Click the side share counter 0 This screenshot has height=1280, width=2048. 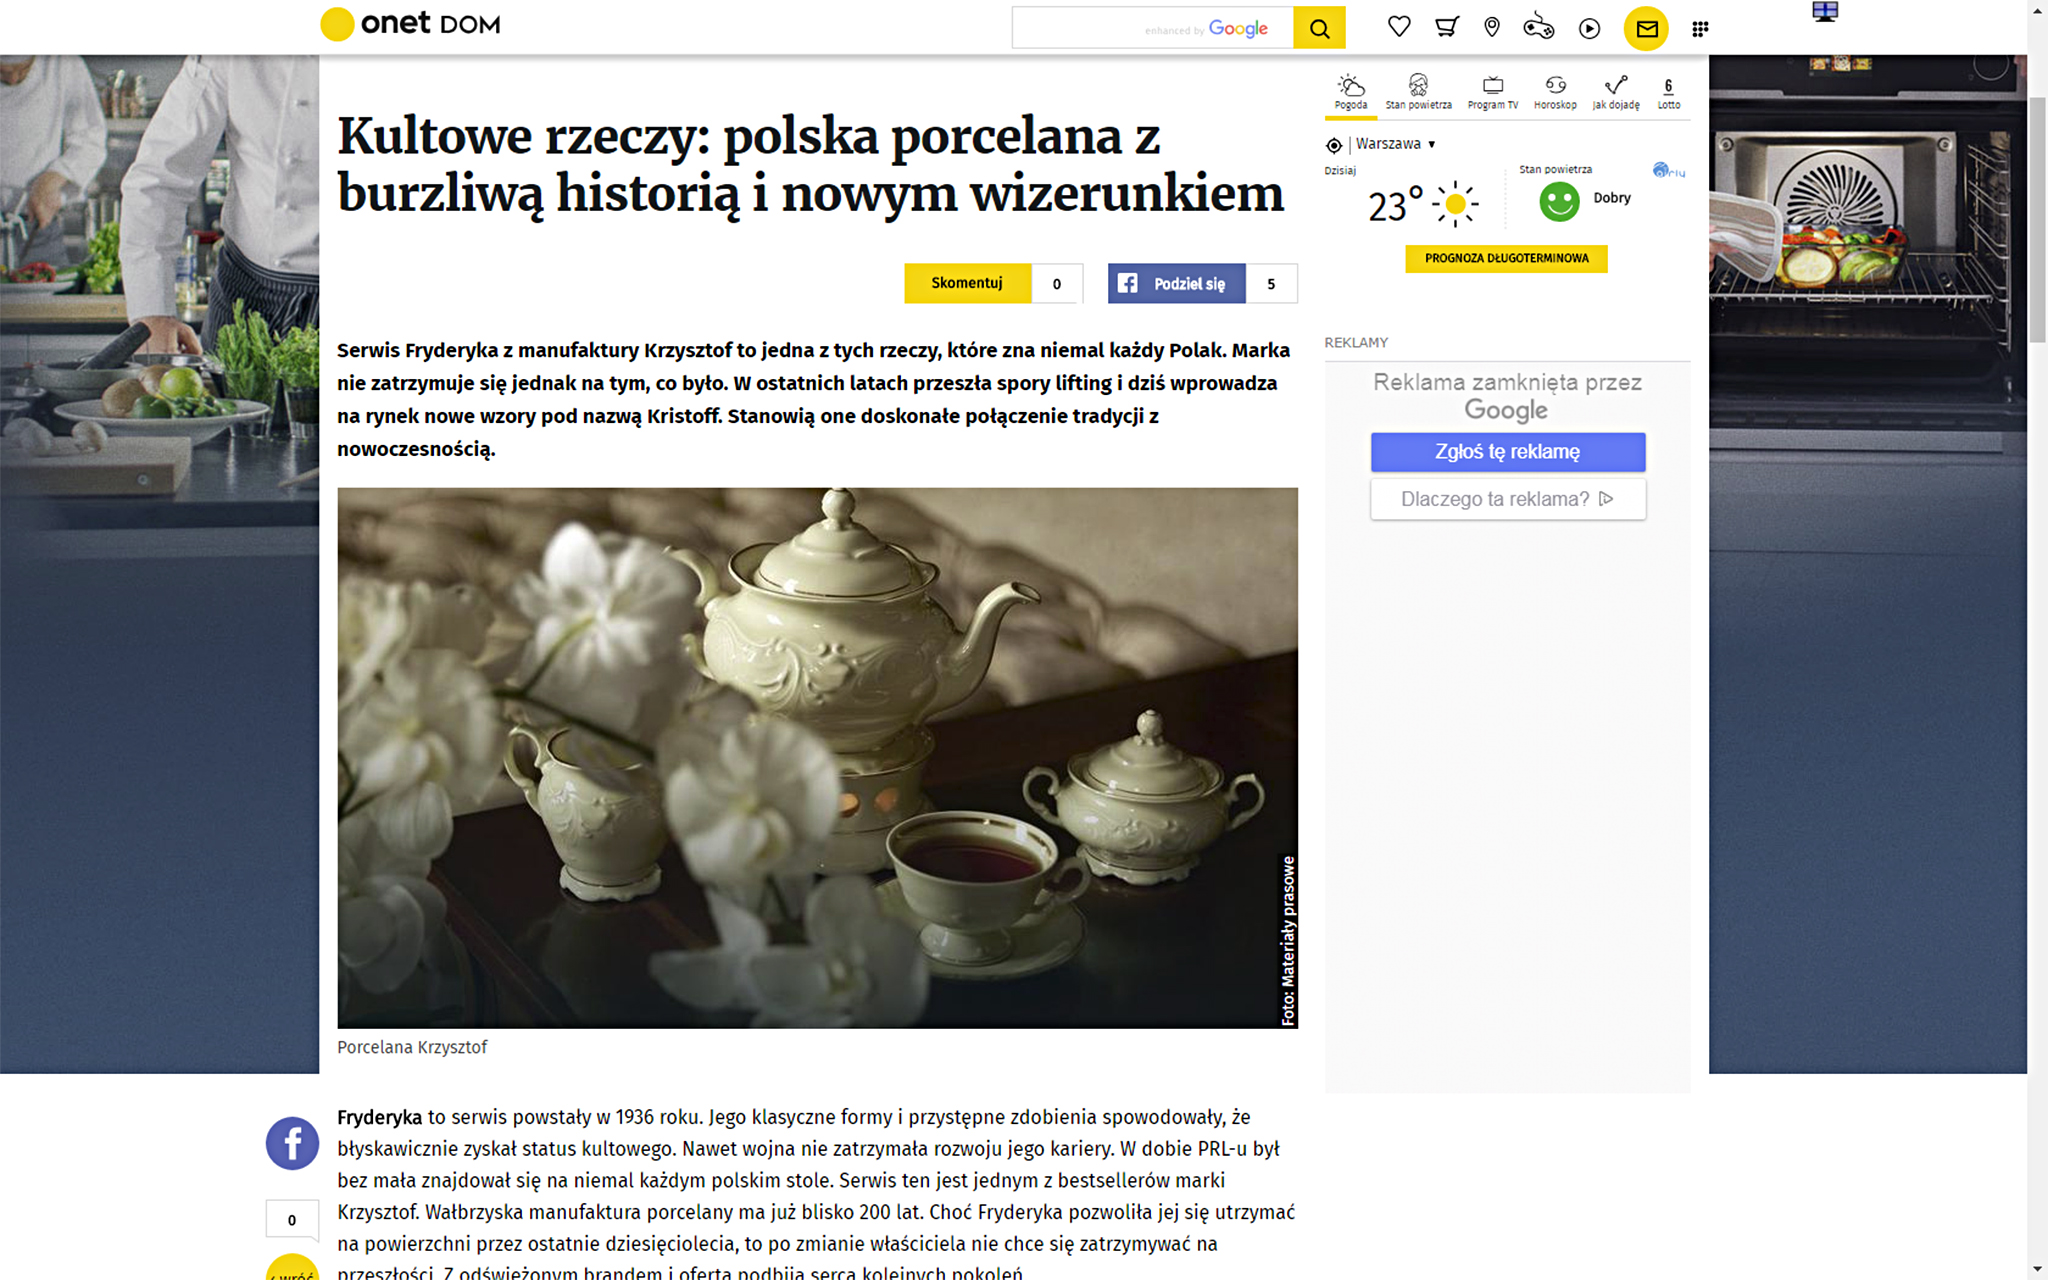(x=292, y=1220)
